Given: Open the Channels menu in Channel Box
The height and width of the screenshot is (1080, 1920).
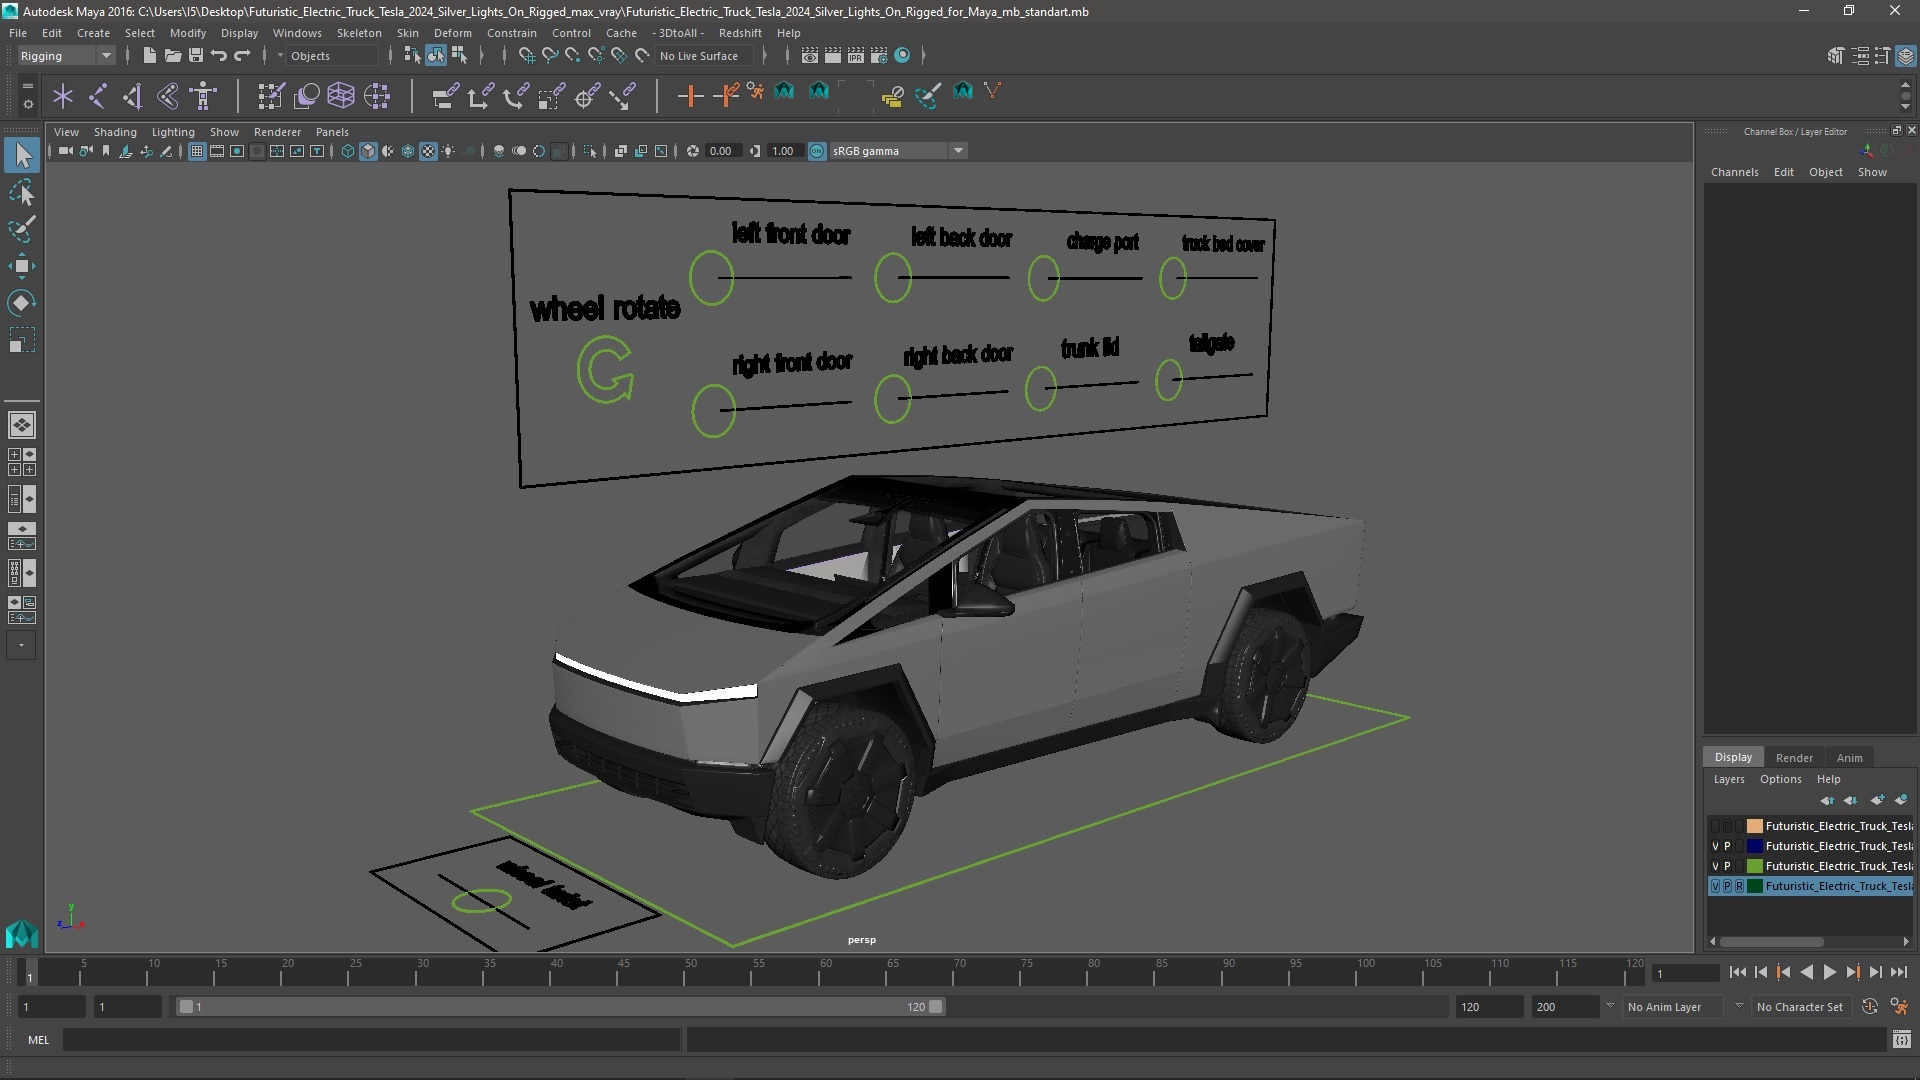Looking at the screenshot, I should [x=1734, y=172].
